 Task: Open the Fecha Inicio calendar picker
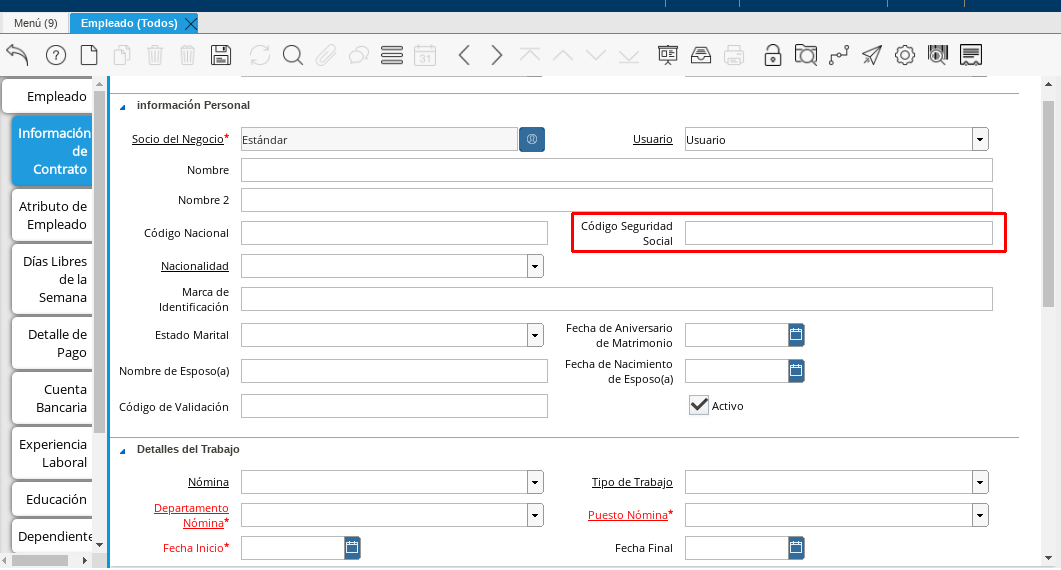click(352, 547)
